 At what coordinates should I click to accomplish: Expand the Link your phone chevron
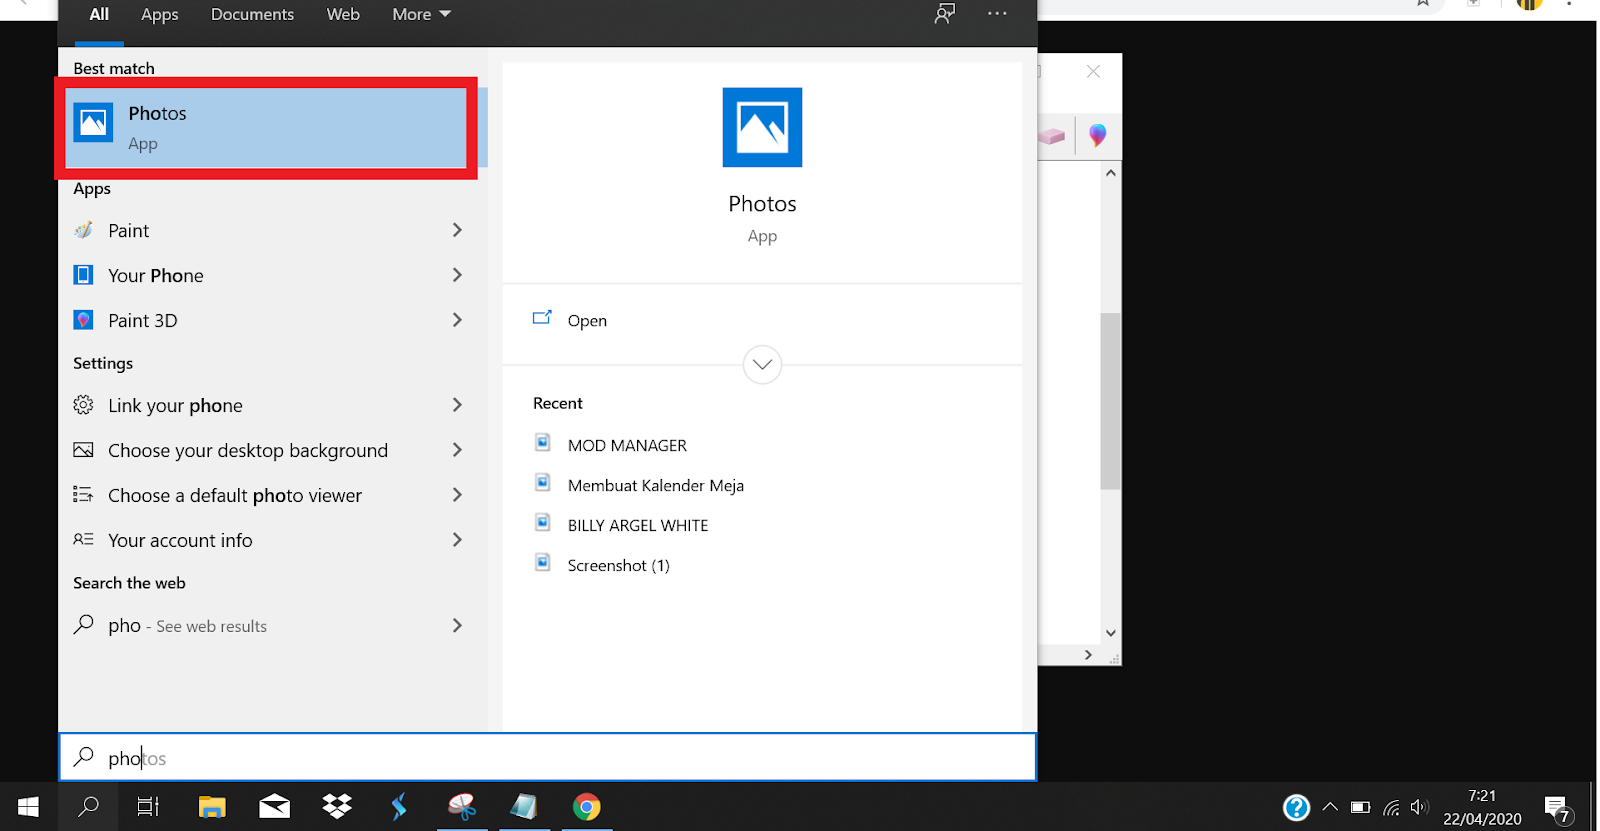click(457, 405)
